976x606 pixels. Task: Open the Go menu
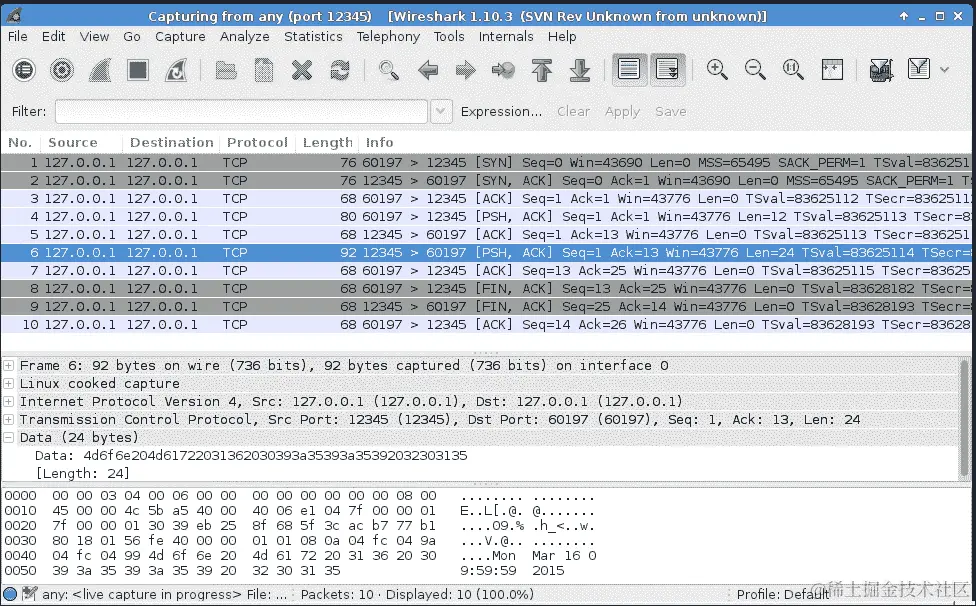pos(132,37)
